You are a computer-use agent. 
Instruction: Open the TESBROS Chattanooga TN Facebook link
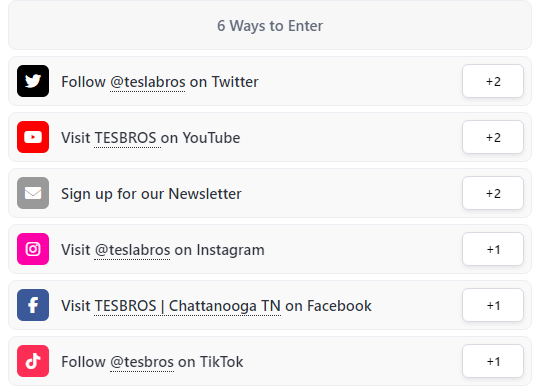tap(187, 306)
